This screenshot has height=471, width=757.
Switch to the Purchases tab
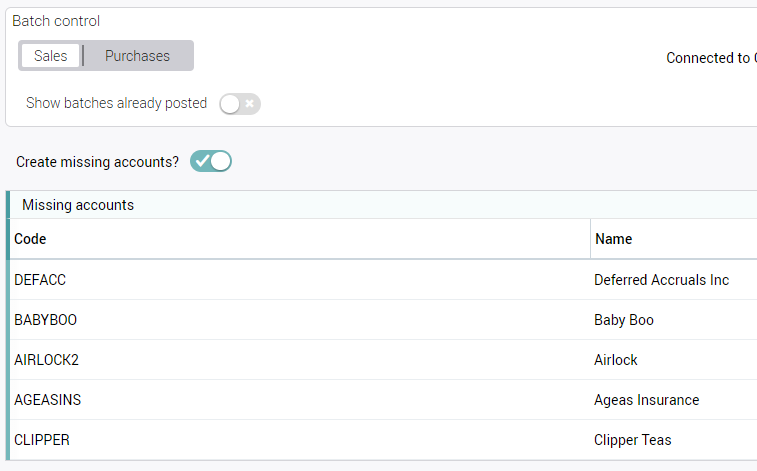pos(137,56)
